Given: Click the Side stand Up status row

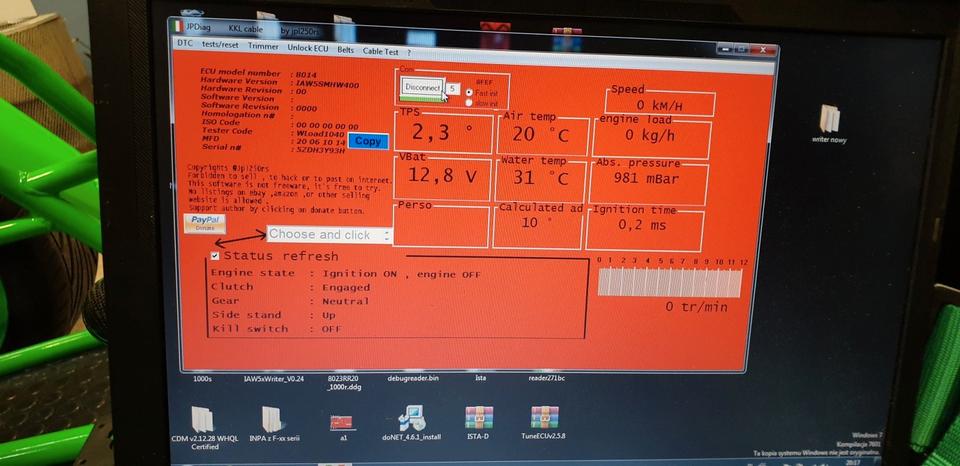Looking at the screenshot, I should pyautogui.click(x=274, y=315).
